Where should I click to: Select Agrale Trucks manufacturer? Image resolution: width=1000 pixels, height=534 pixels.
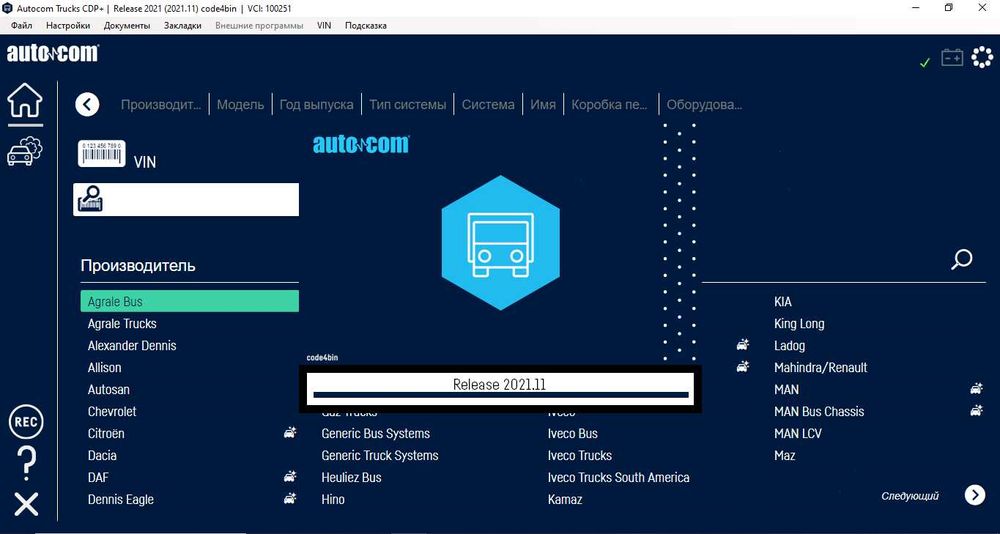(x=122, y=323)
